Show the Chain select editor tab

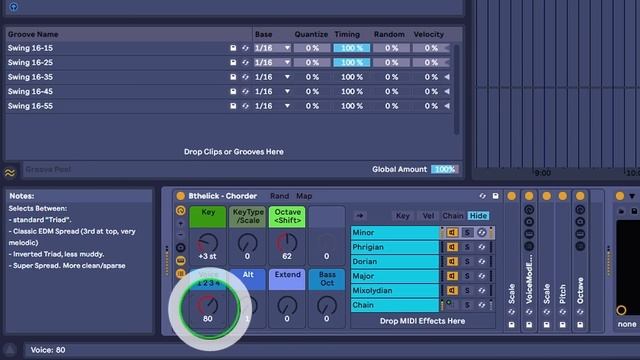pos(453,216)
